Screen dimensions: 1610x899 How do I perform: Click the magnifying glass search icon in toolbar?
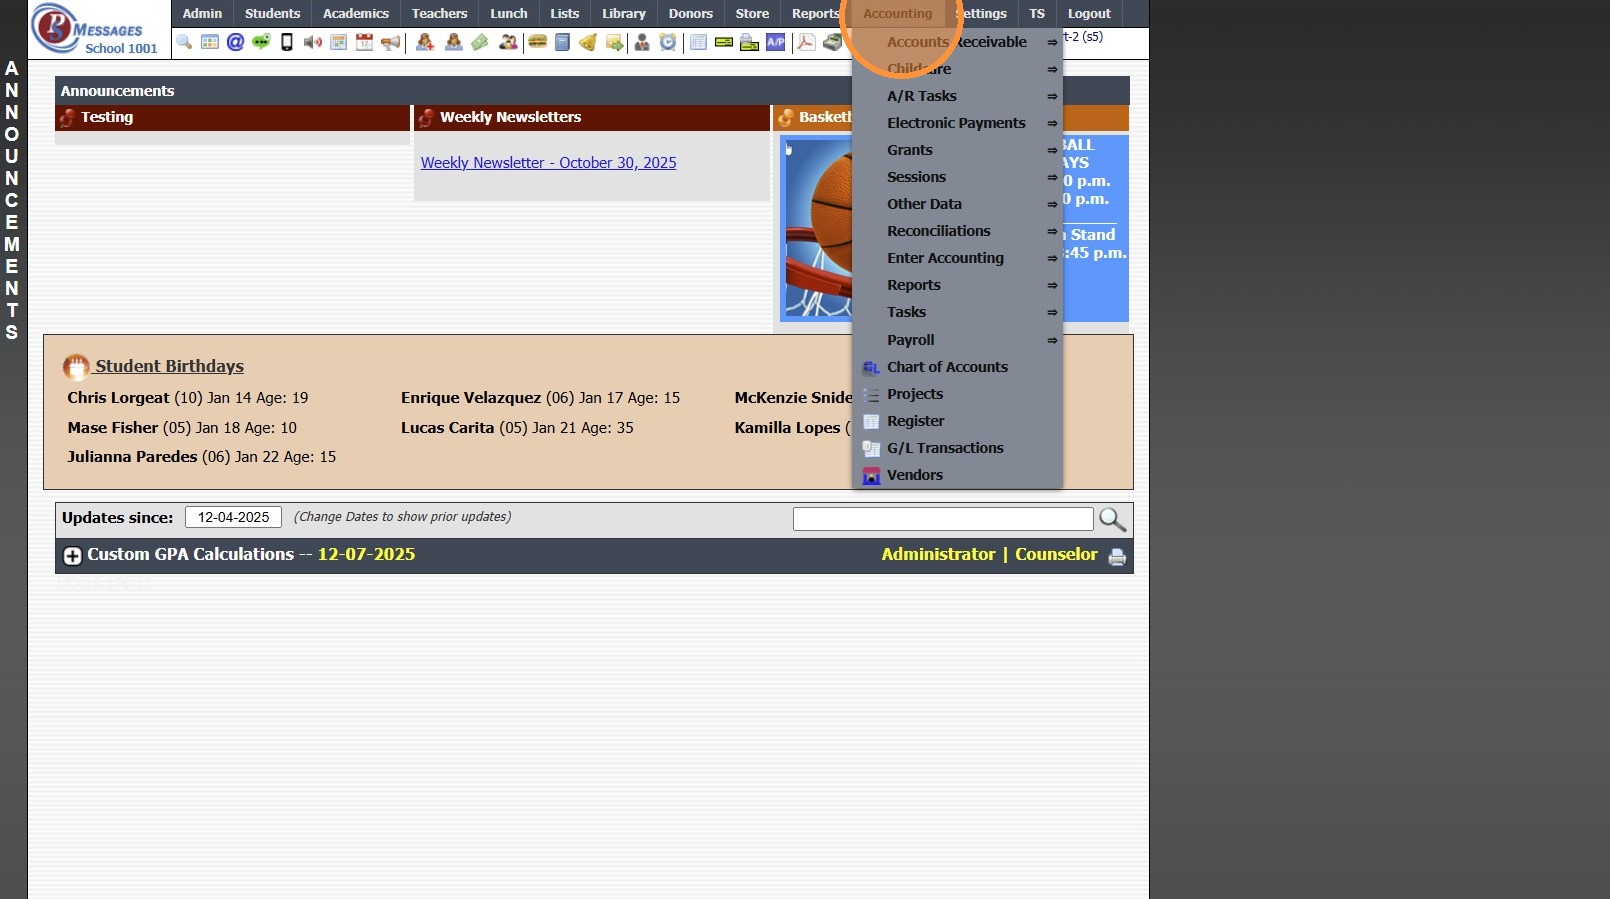[184, 42]
